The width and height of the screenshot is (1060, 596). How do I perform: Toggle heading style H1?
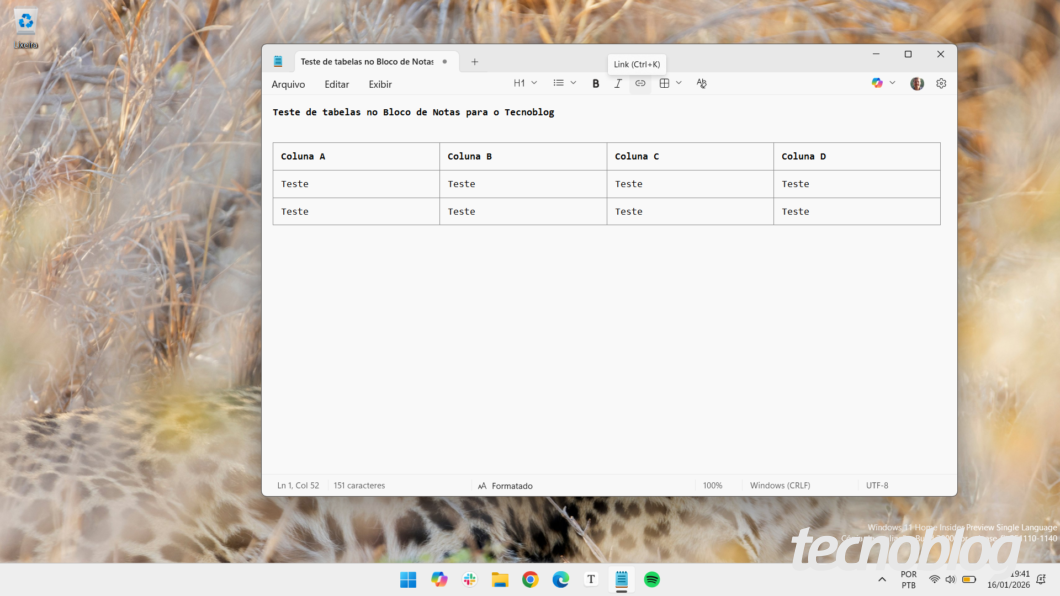517,83
